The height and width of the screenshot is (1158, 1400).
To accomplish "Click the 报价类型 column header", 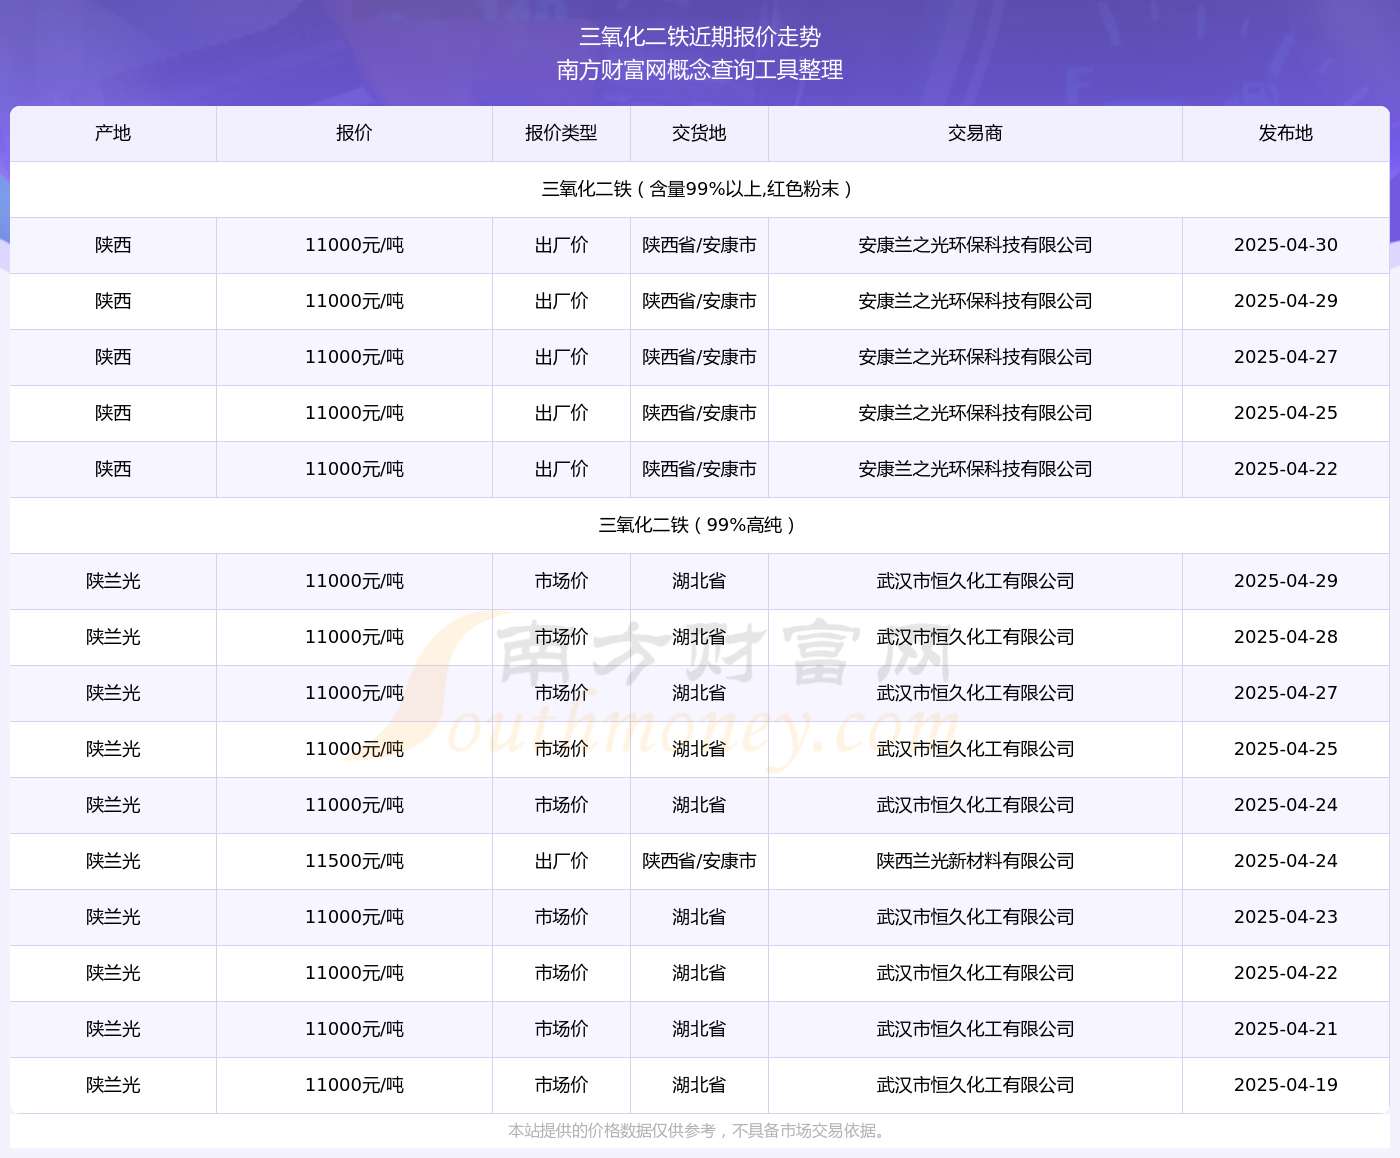I will (561, 133).
